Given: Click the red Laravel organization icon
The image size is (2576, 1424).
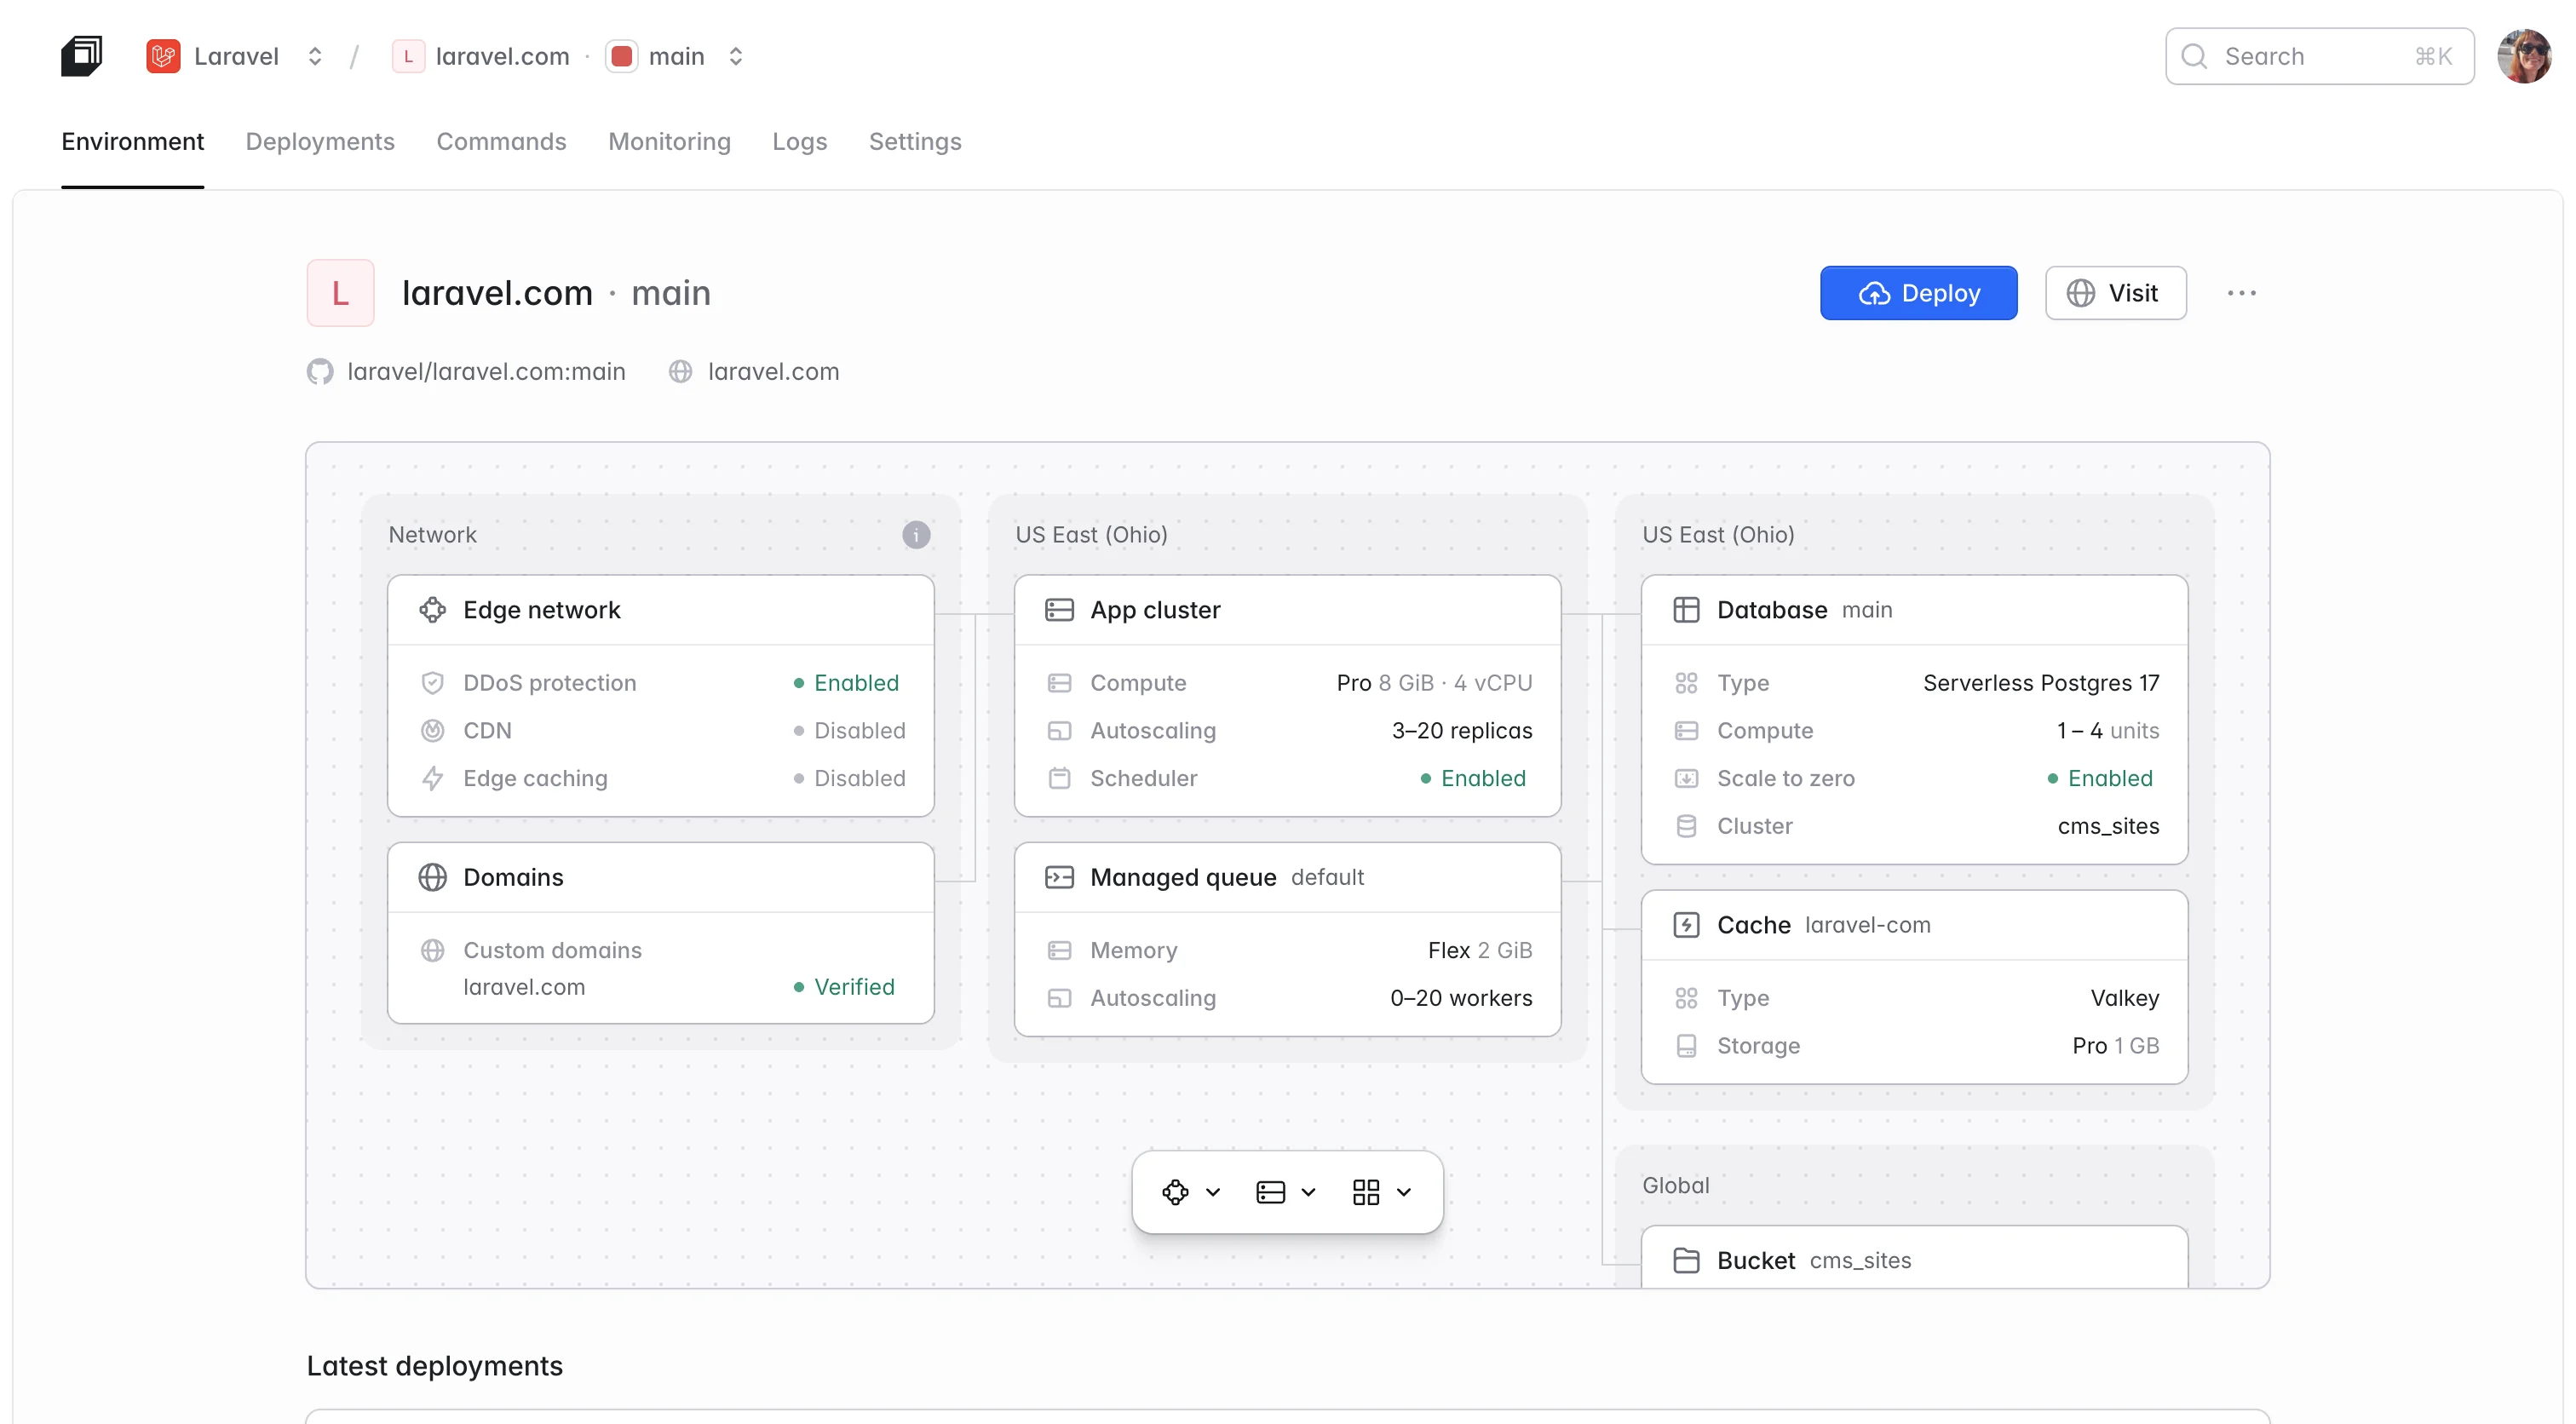Looking at the screenshot, I should point(163,56).
